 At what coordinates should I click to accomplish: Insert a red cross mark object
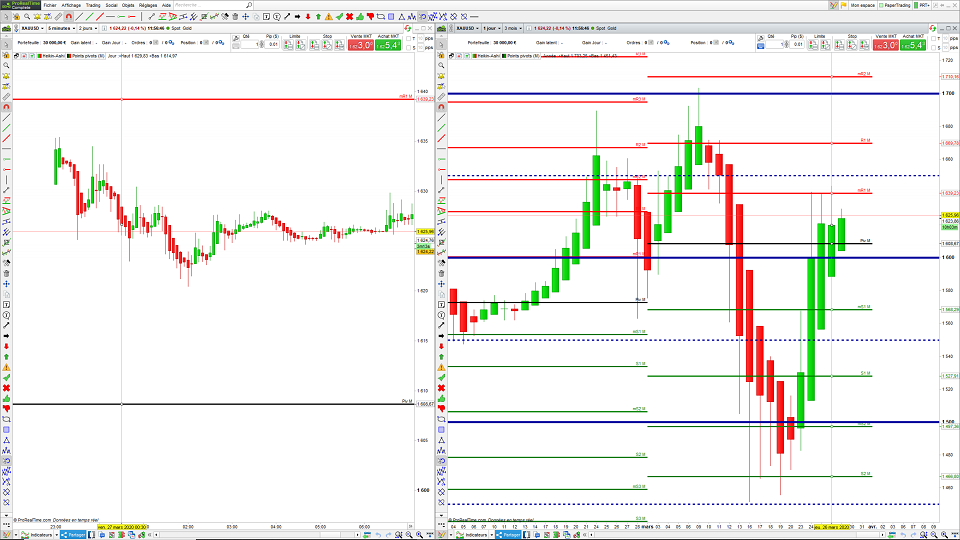click(x=350, y=17)
